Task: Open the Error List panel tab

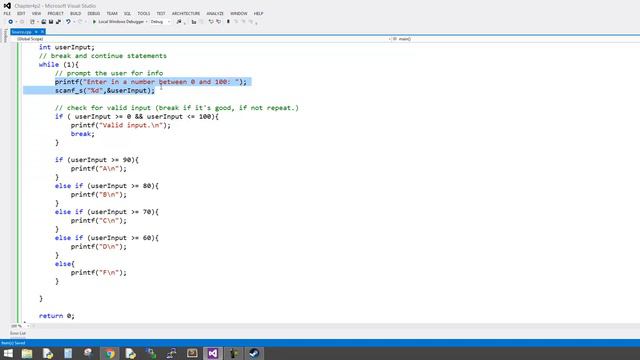Action: [x=18, y=333]
